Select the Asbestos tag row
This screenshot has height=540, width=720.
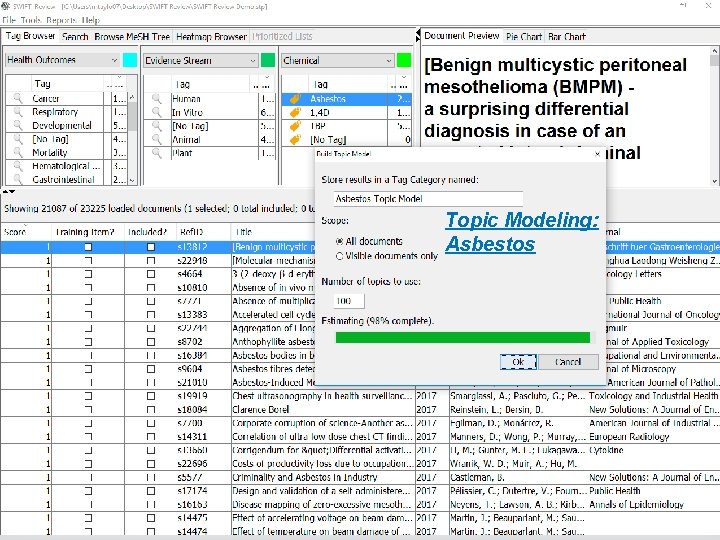point(346,99)
